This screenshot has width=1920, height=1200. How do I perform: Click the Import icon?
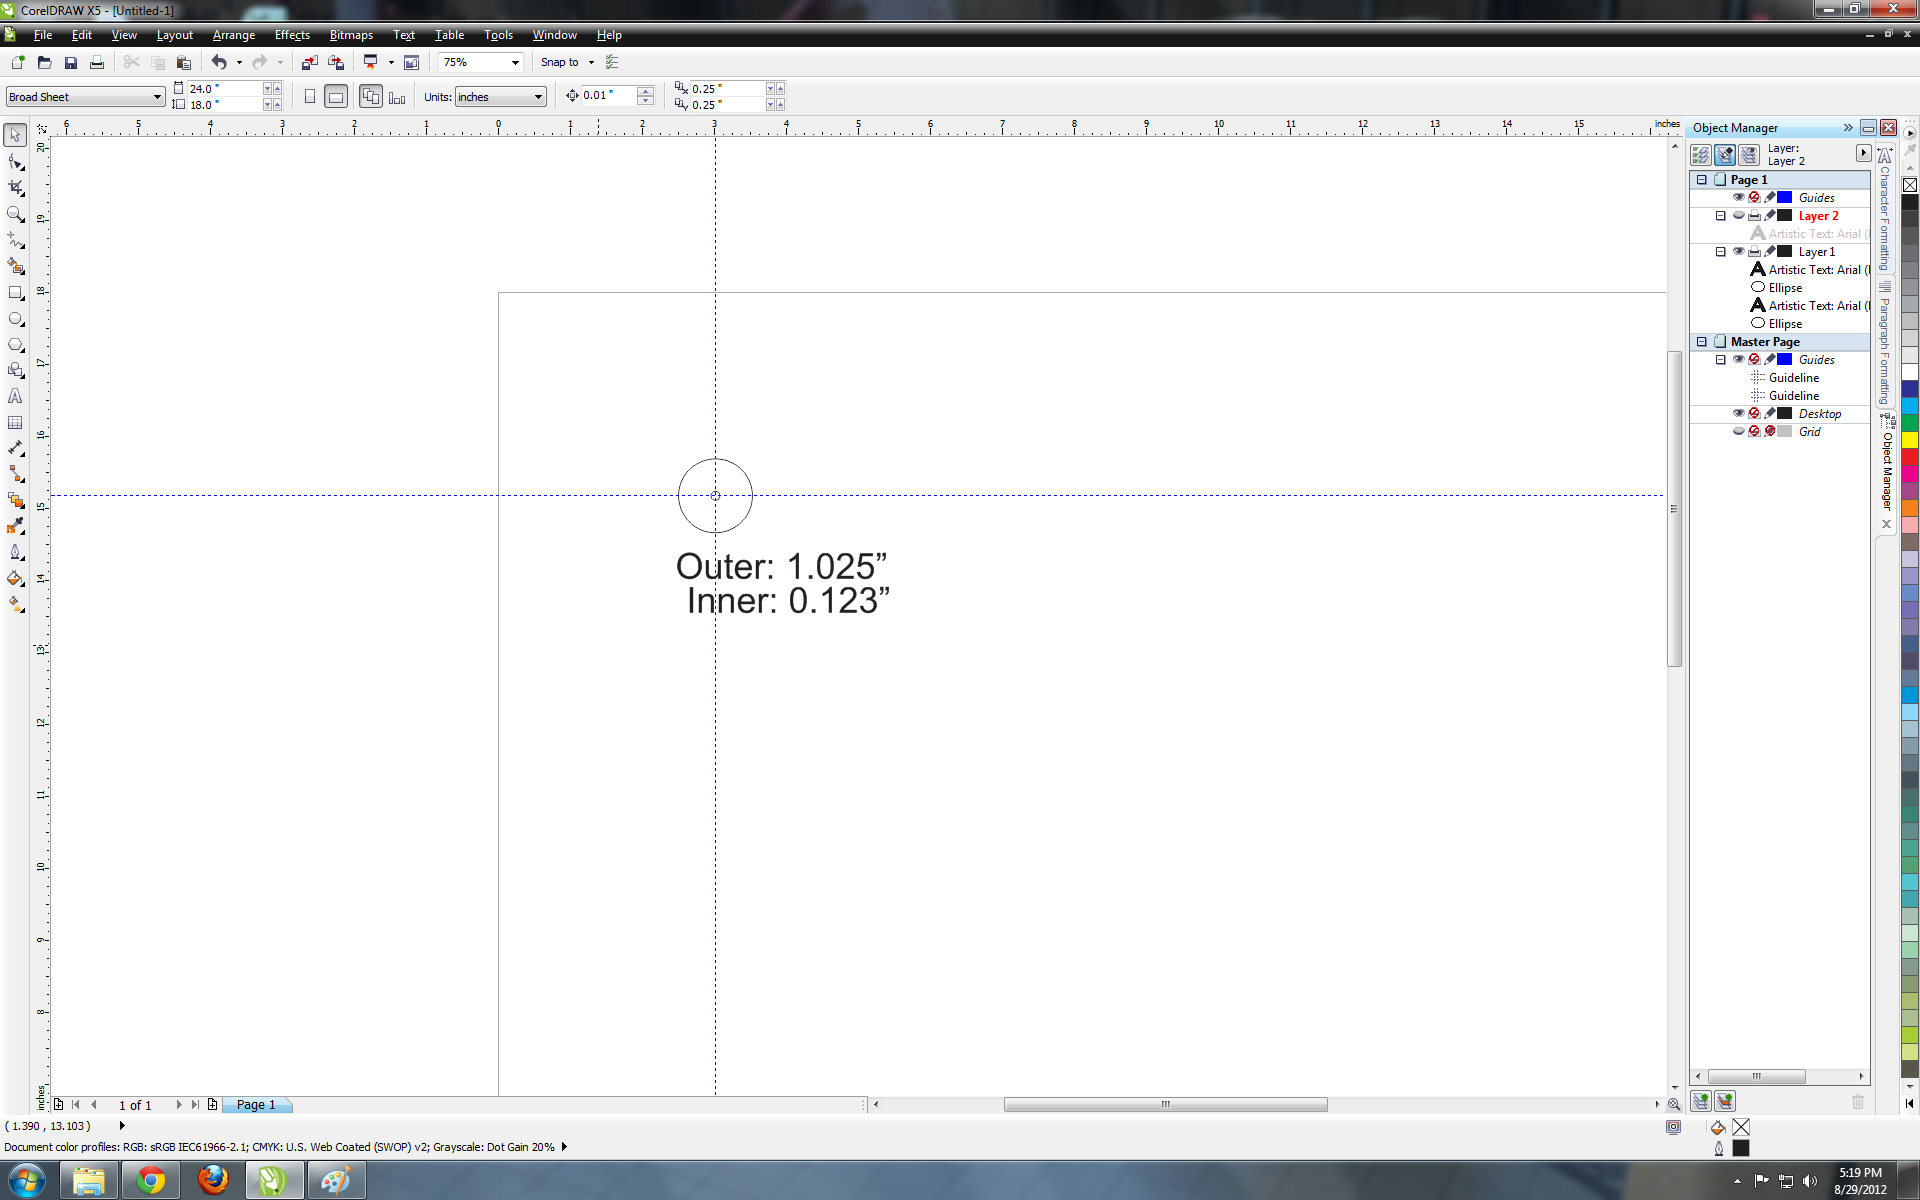pos(309,62)
